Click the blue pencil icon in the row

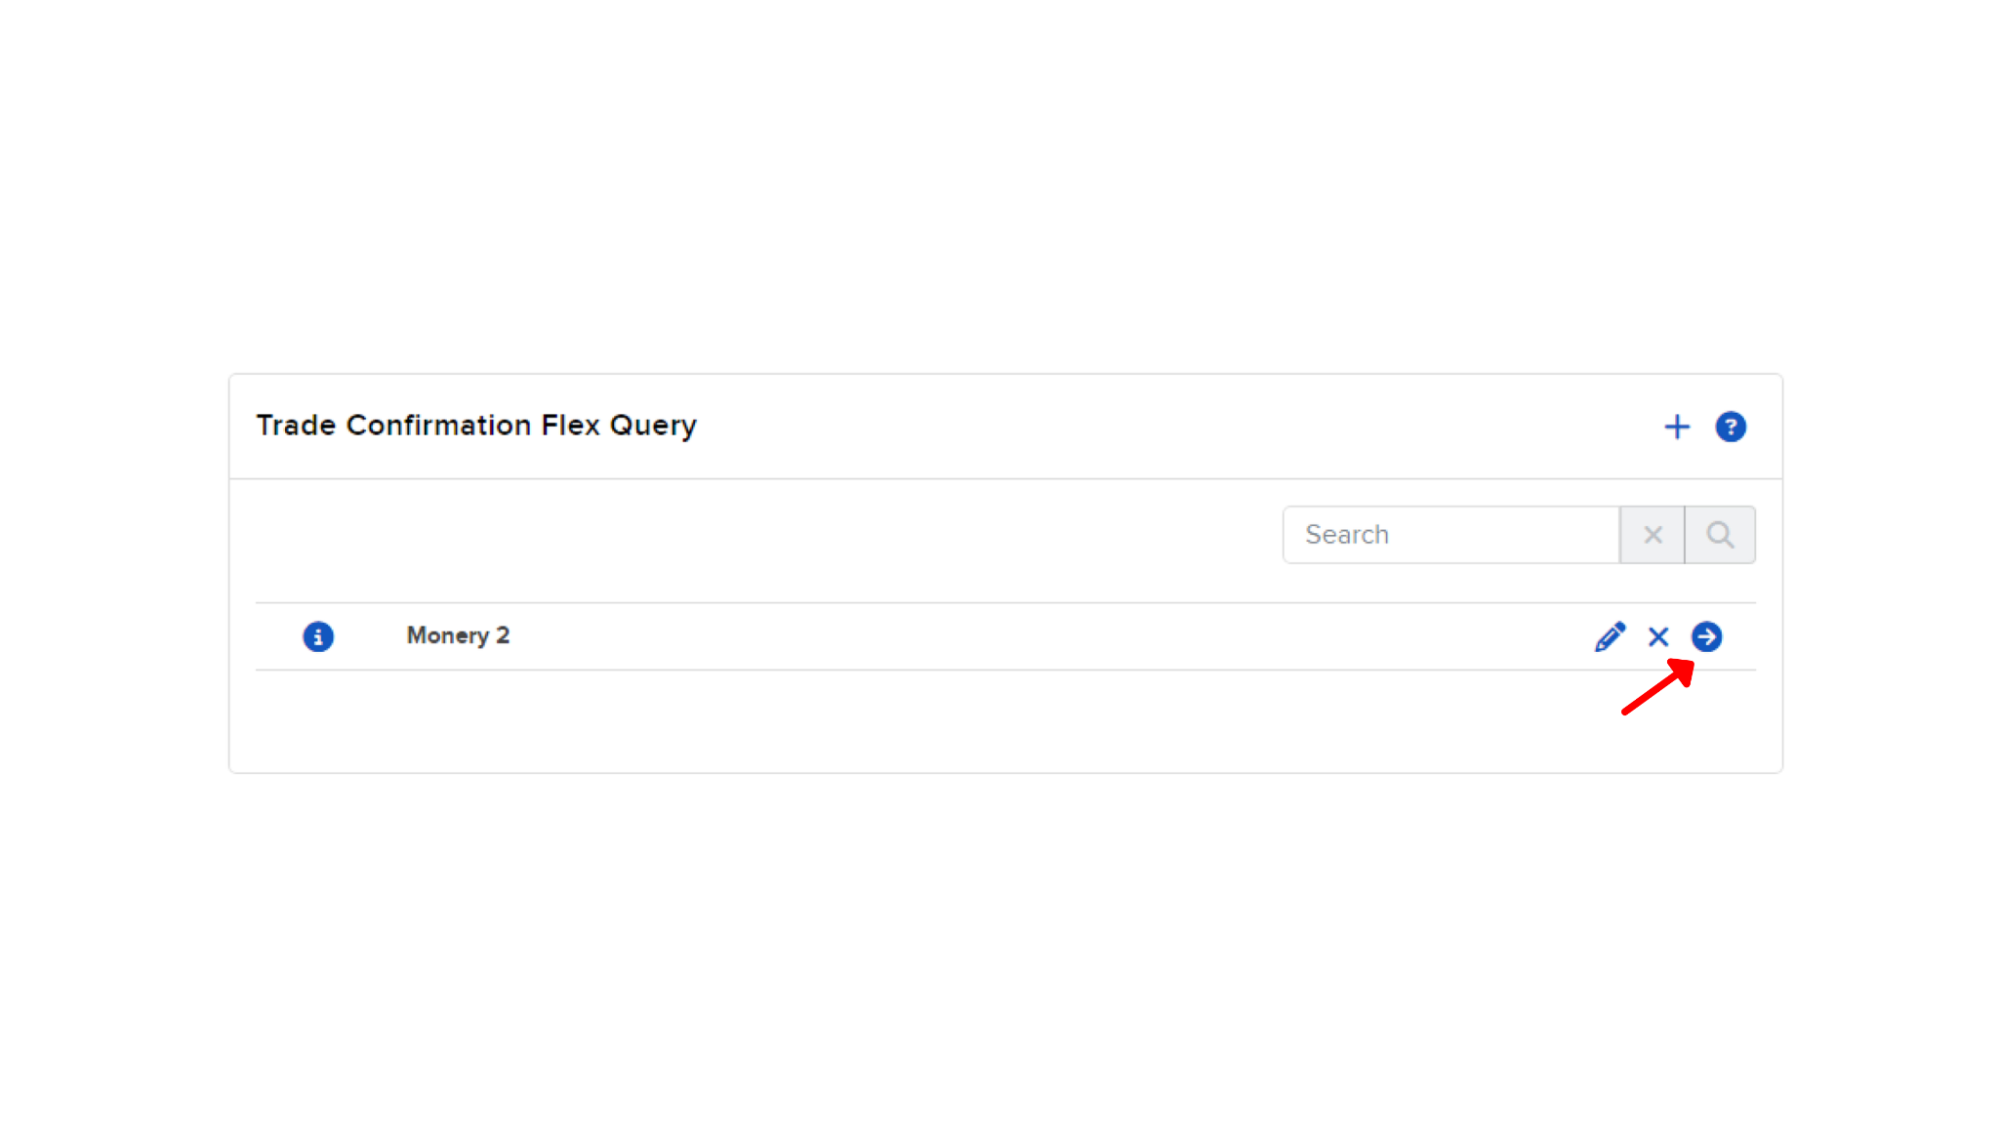(1610, 637)
